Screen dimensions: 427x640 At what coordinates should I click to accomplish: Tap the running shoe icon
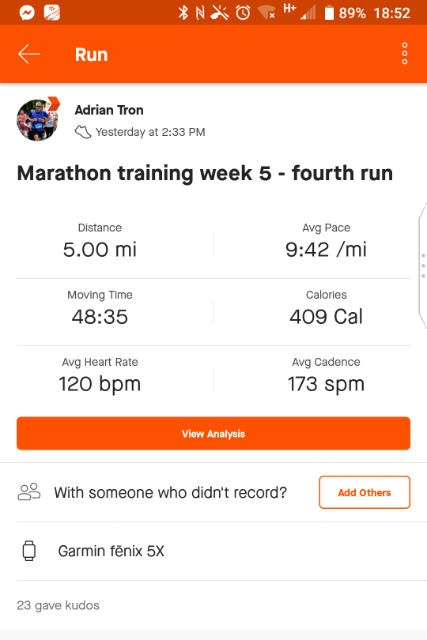point(83,132)
